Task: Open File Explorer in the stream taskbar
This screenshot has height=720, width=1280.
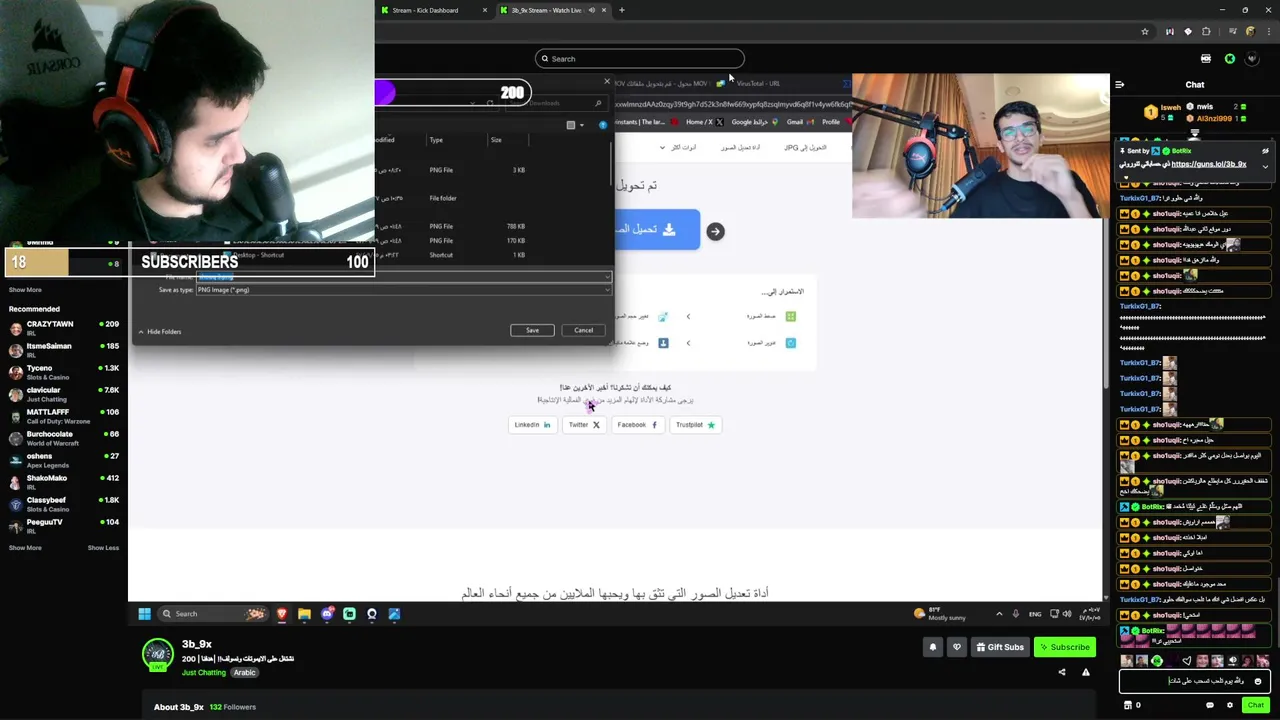Action: pyautogui.click(x=304, y=614)
